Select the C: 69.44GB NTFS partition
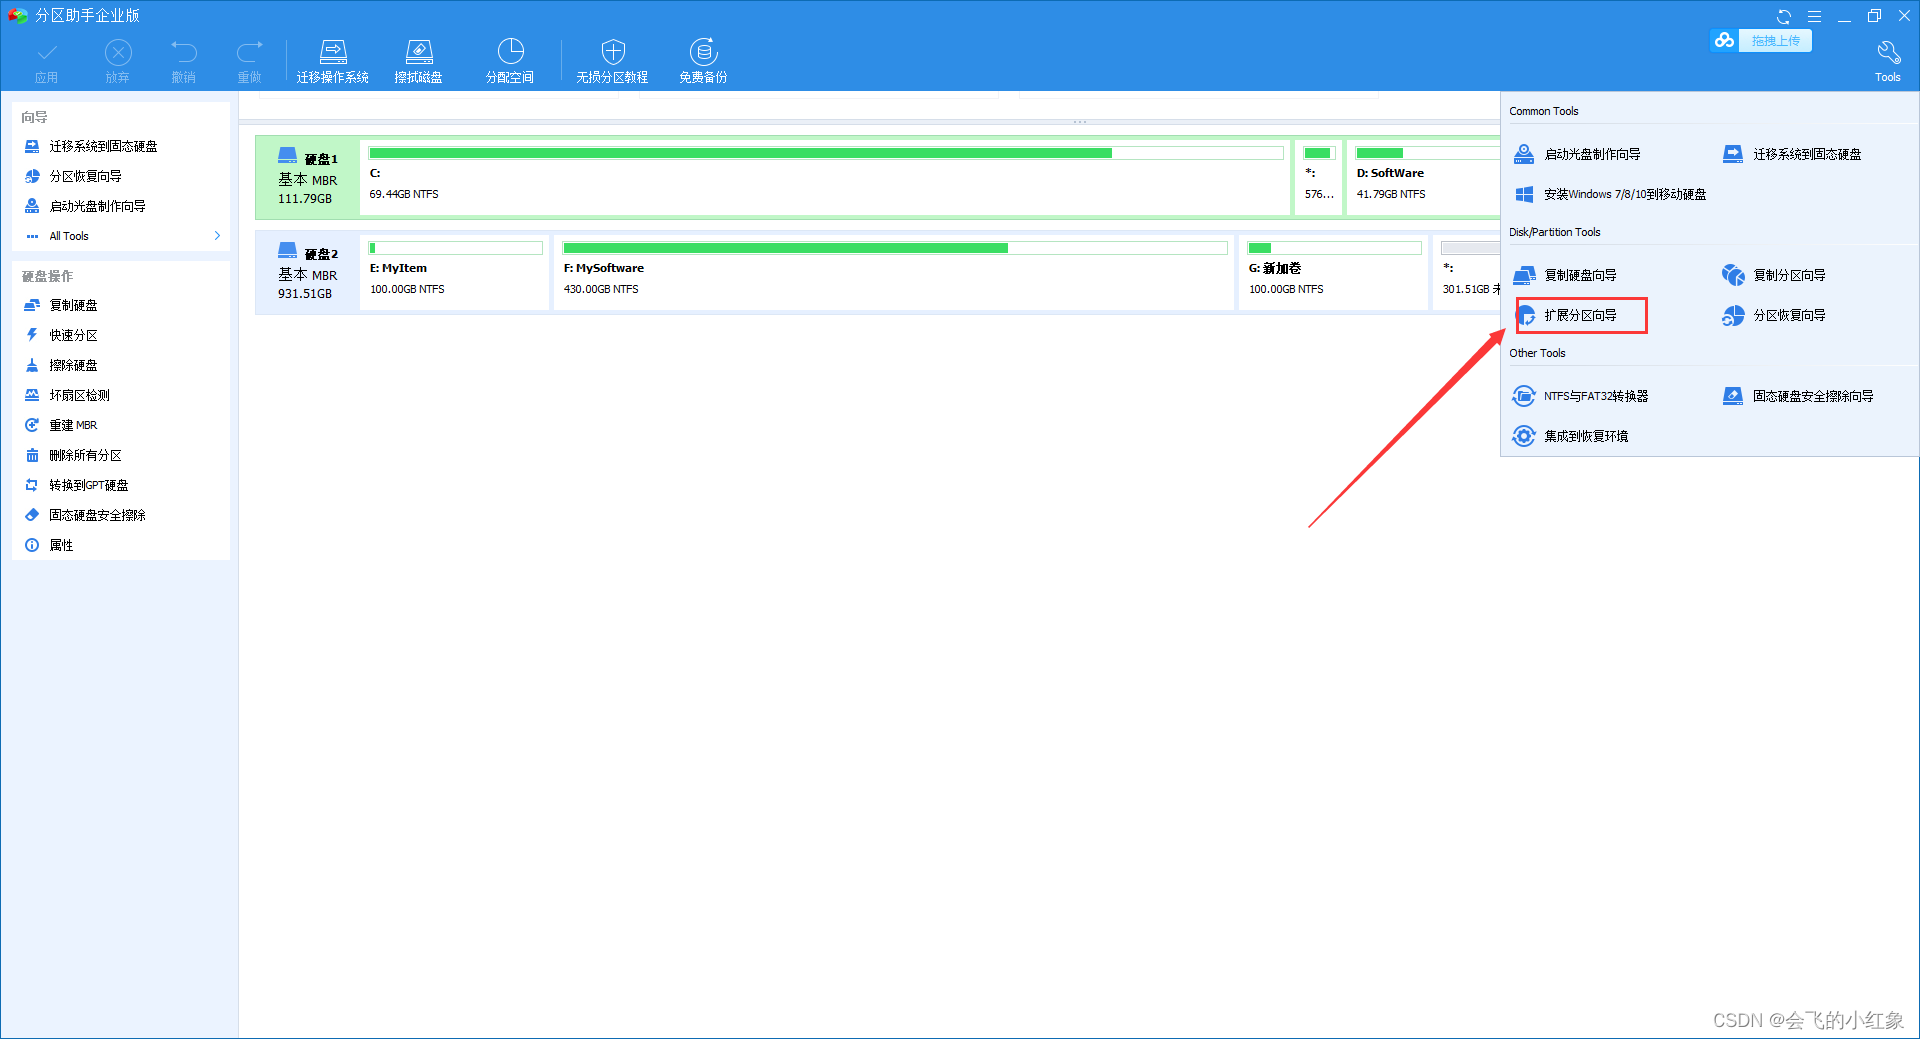This screenshot has width=1920, height=1039. [825, 177]
